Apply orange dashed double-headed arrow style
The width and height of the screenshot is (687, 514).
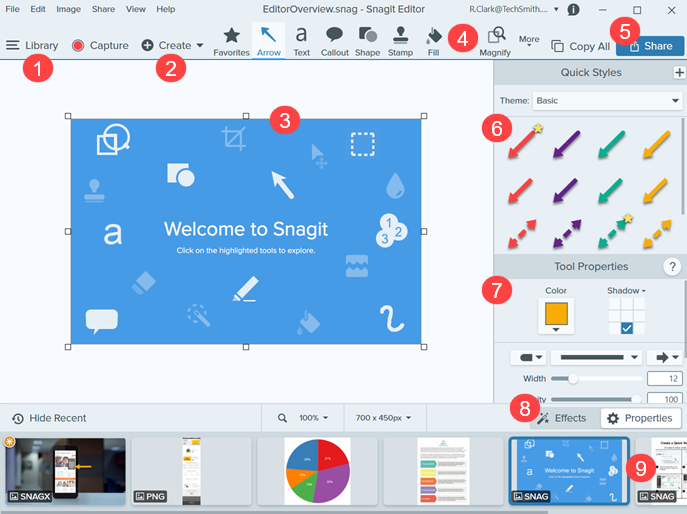click(657, 234)
